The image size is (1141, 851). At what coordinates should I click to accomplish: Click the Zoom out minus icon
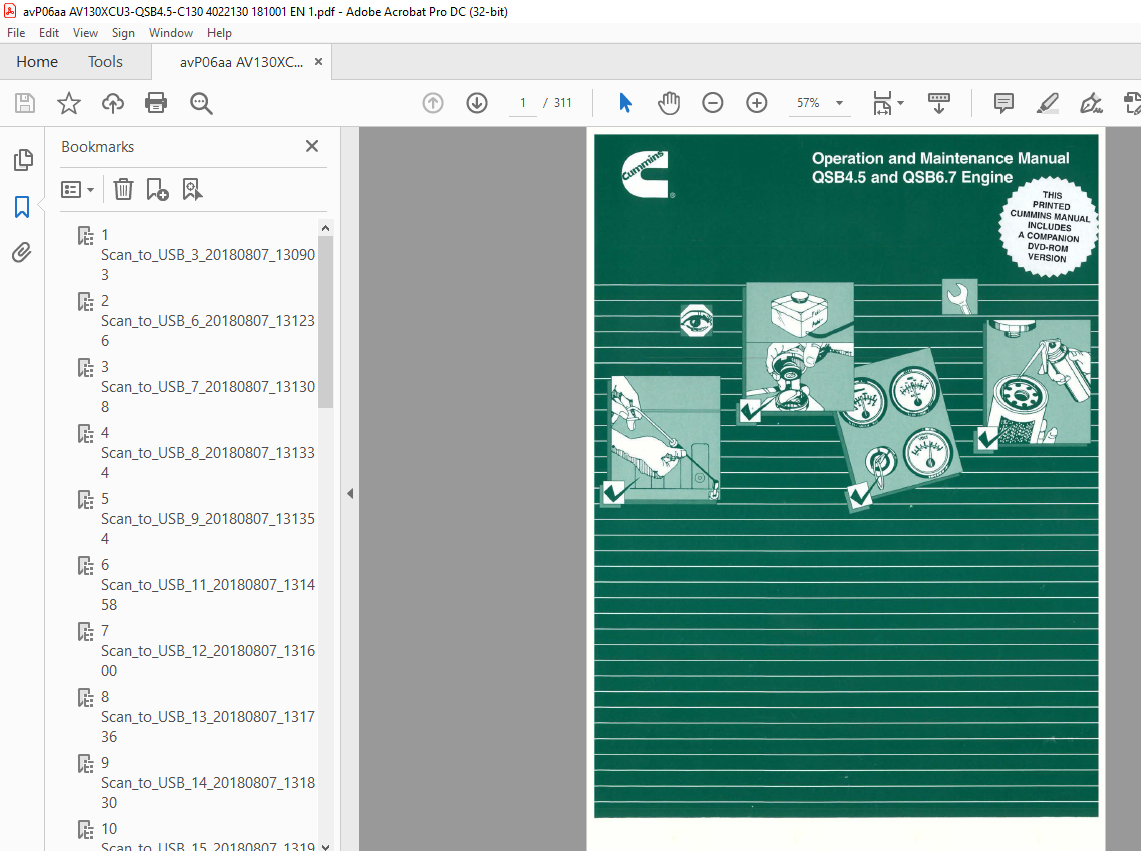pos(712,103)
